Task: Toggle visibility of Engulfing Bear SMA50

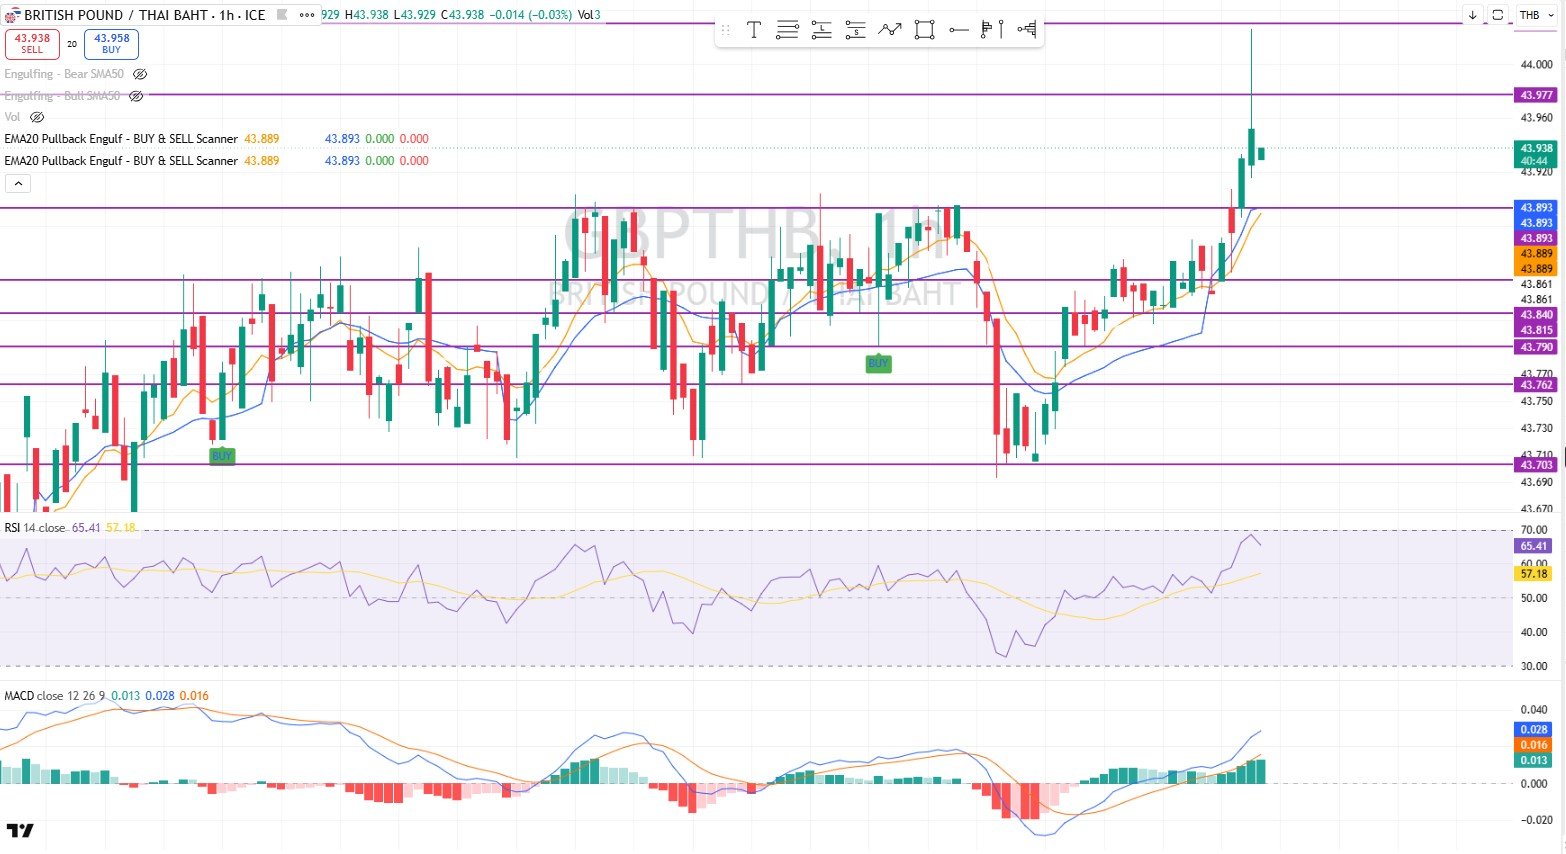Action: (x=140, y=74)
